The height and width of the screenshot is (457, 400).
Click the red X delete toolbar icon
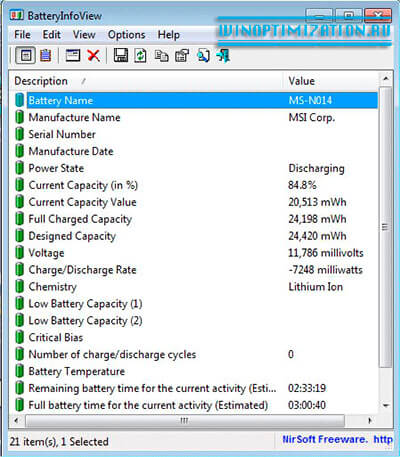94,55
